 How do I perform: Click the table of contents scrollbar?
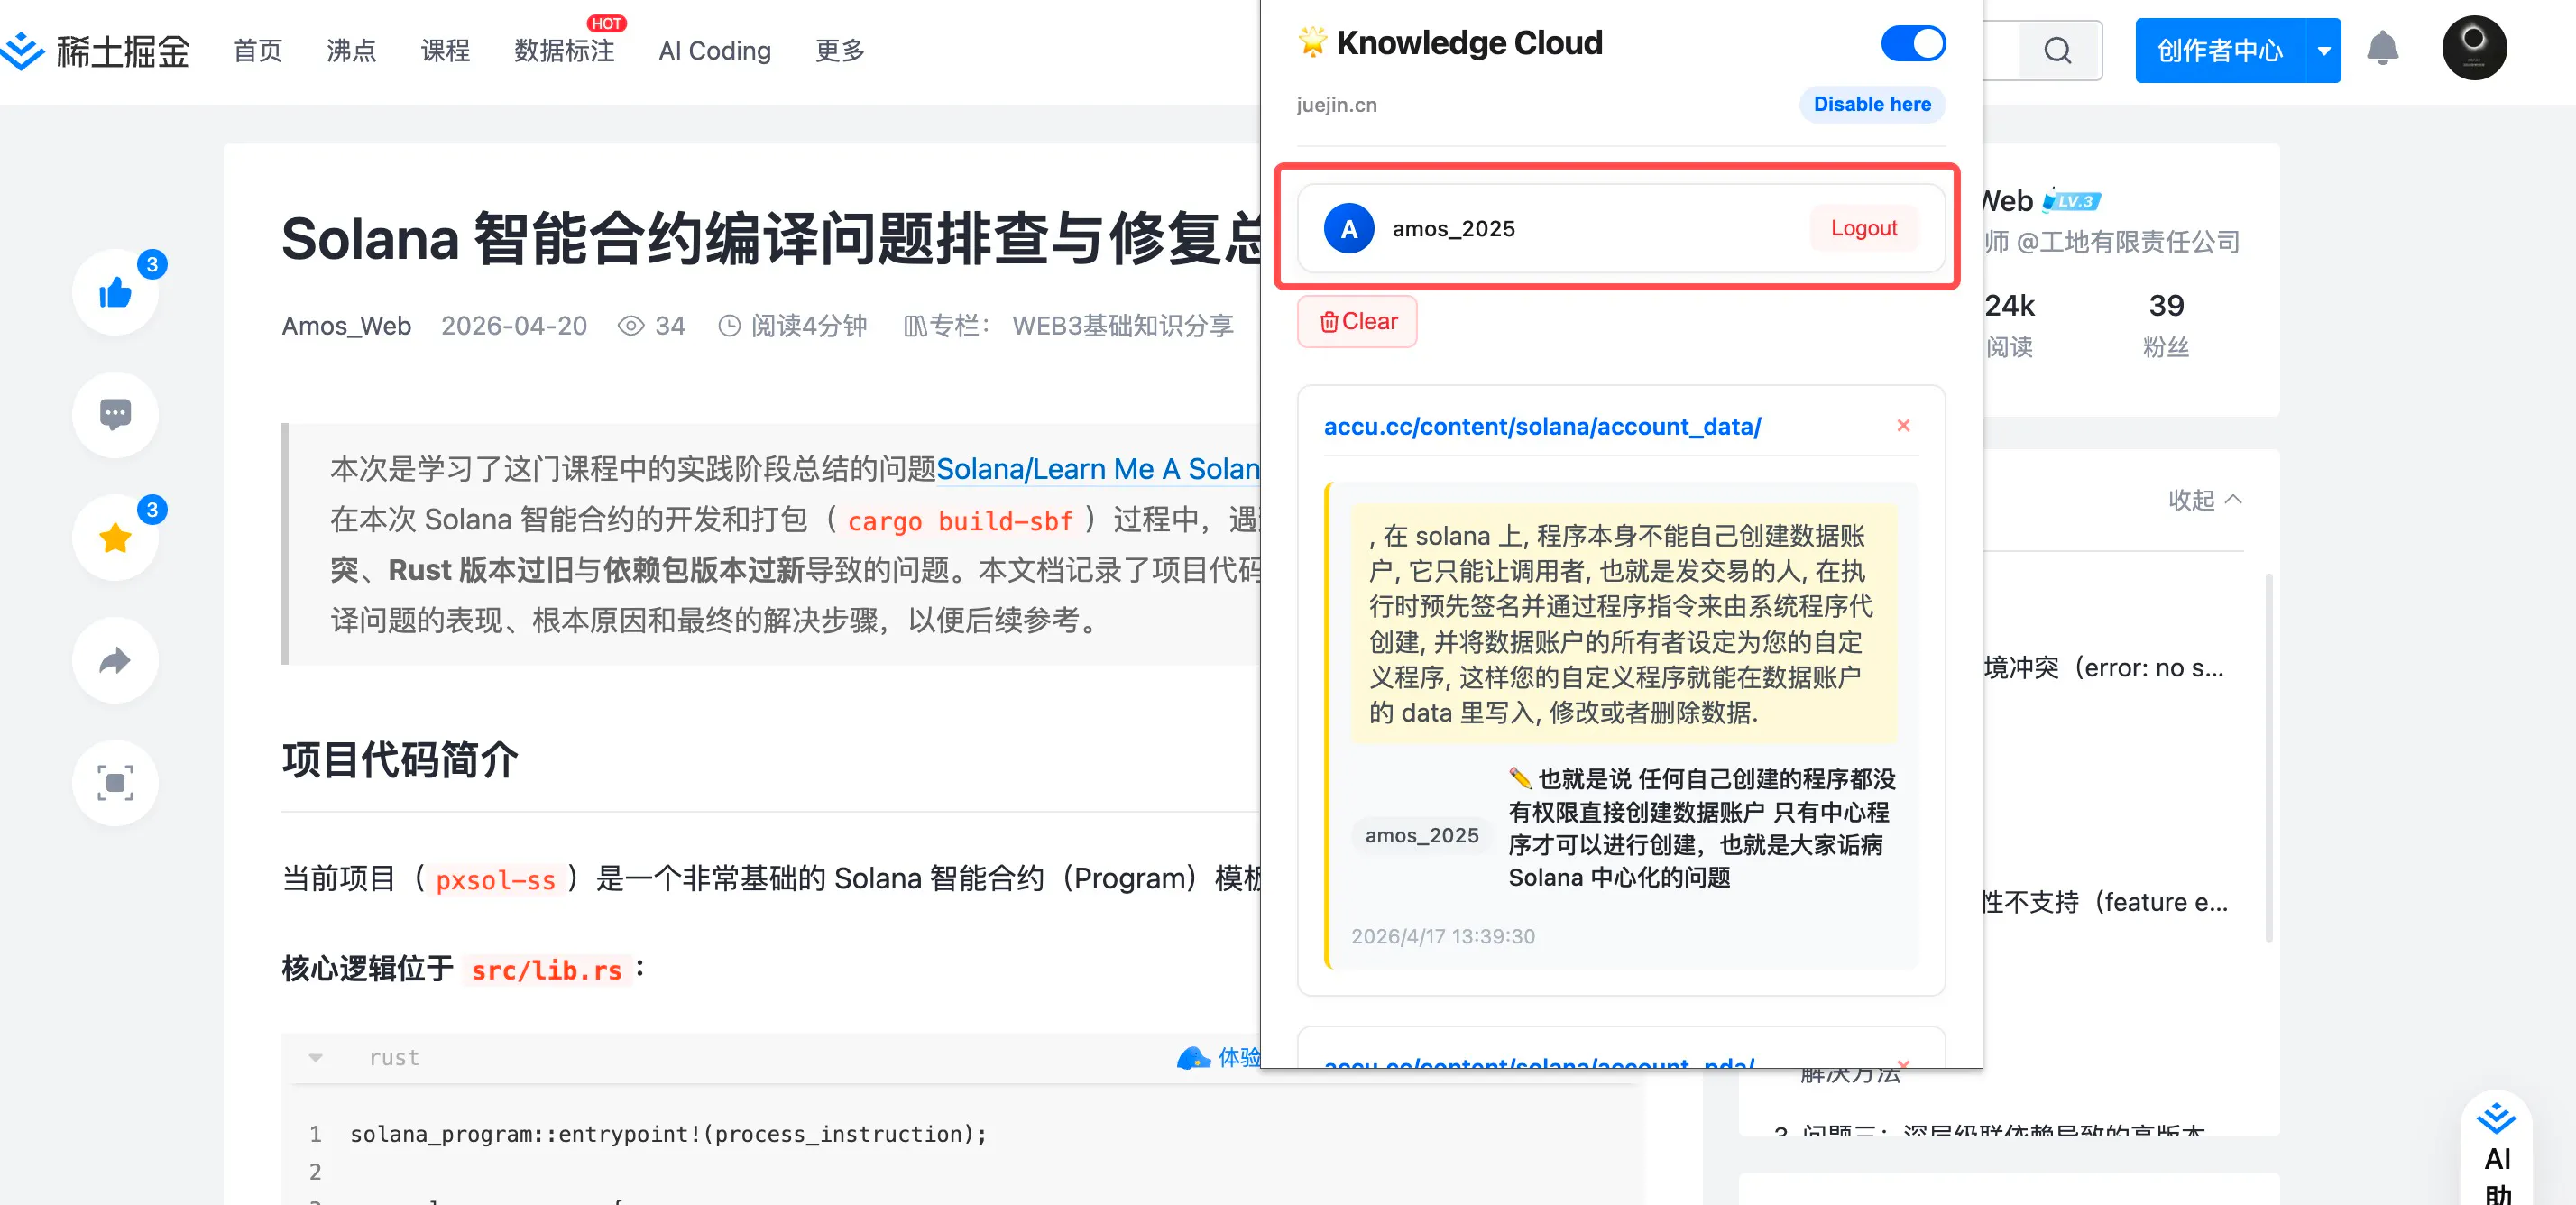(x=2269, y=757)
